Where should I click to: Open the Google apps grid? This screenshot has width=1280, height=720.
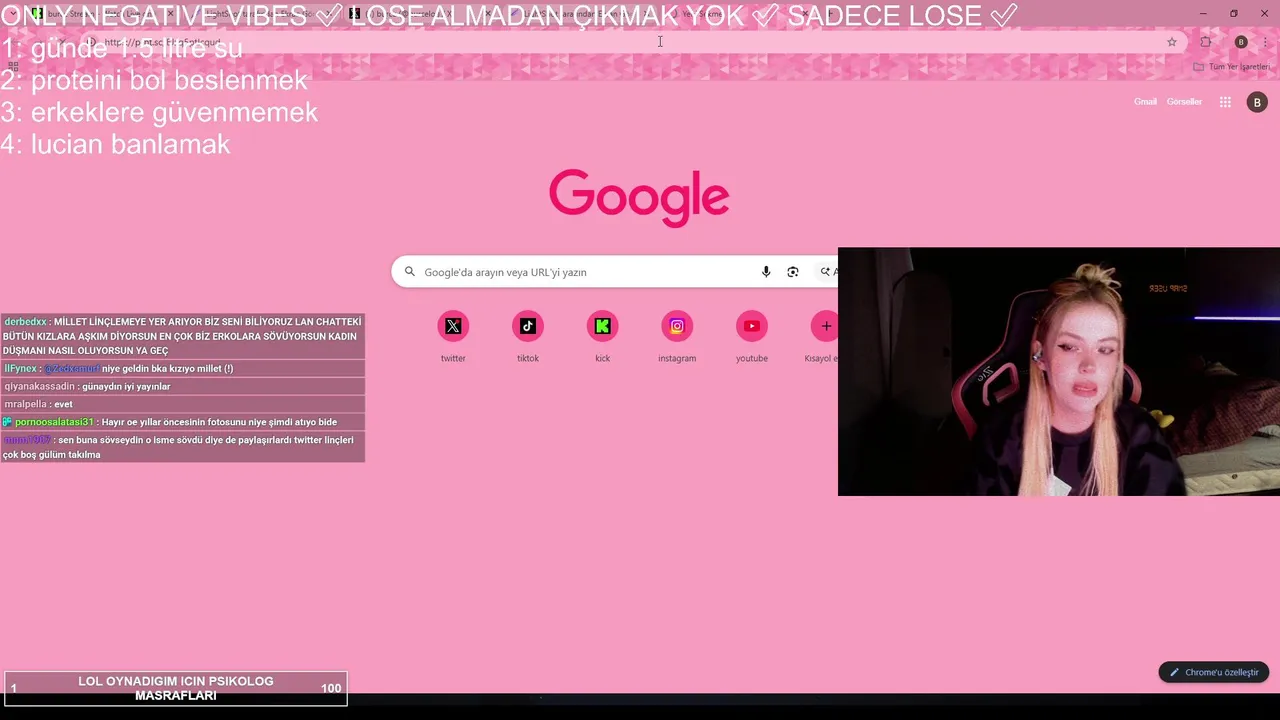pos(1225,102)
